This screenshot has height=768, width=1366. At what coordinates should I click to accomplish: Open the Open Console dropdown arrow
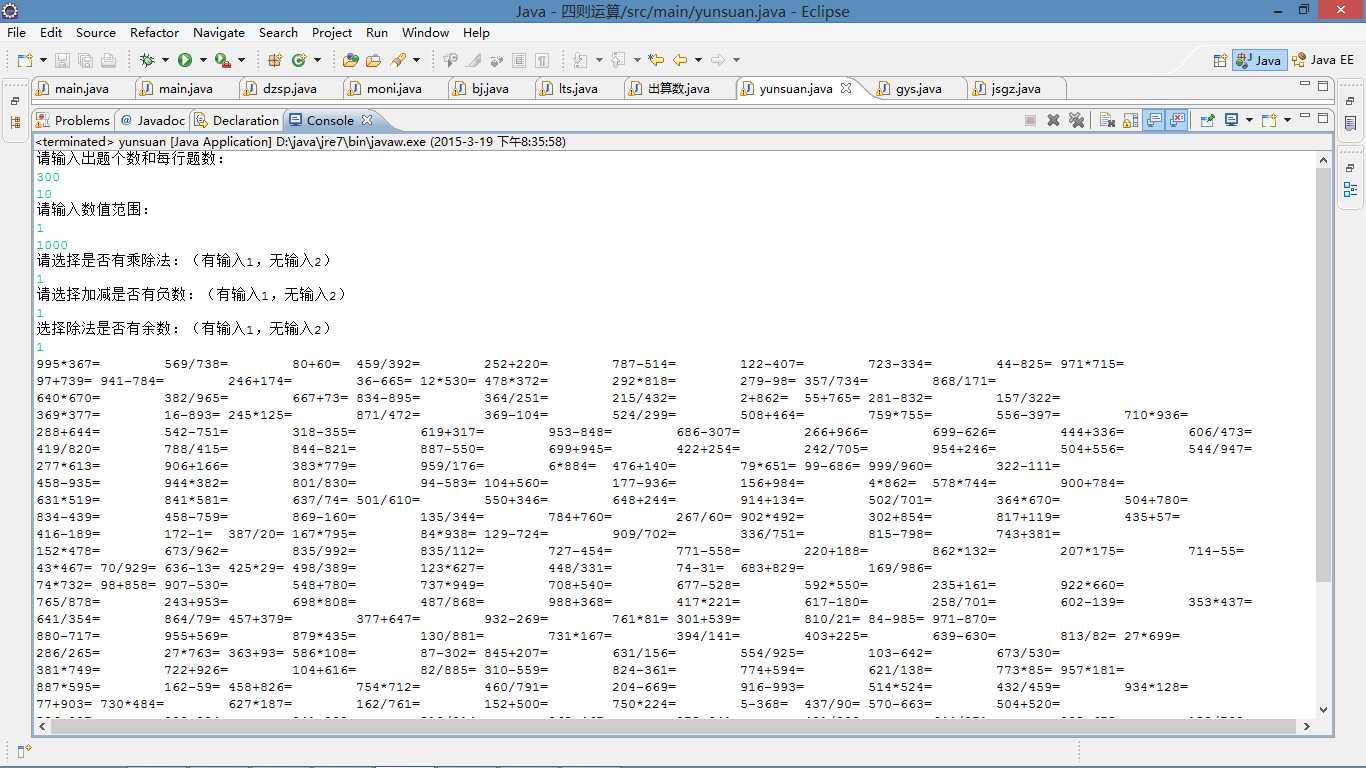[1286, 120]
